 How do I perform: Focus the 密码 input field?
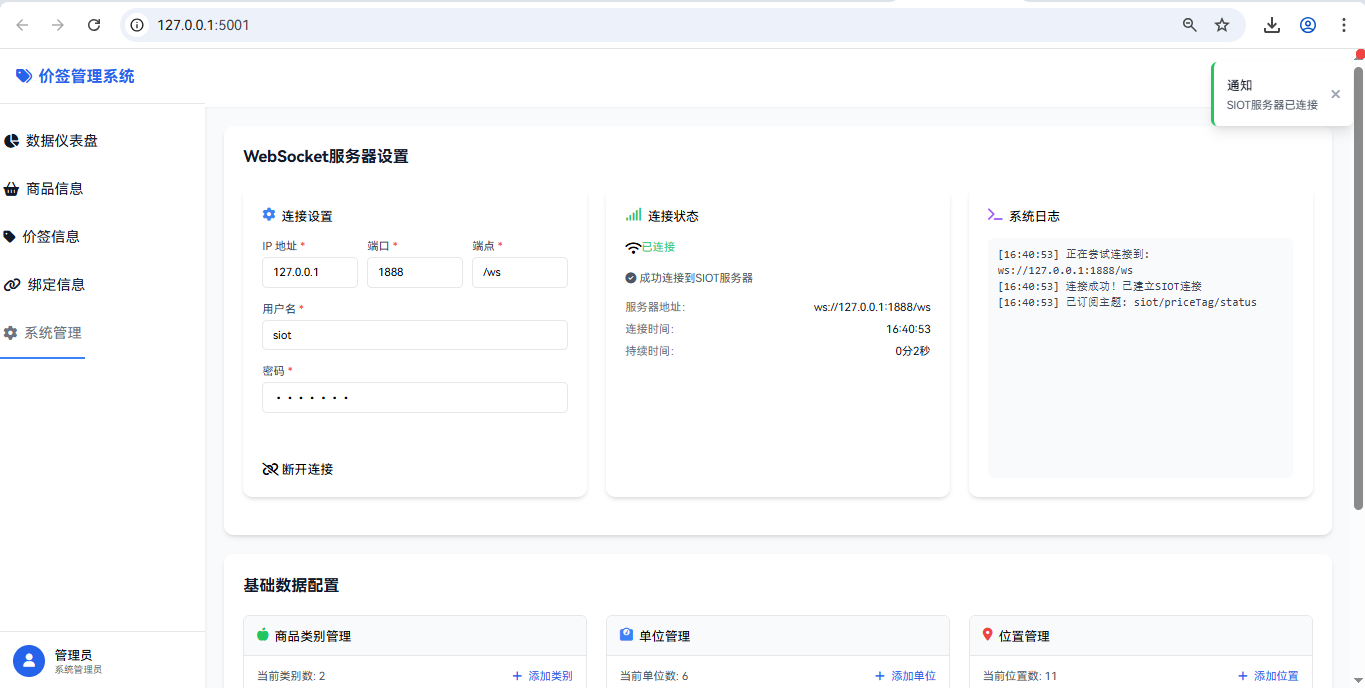(415, 397)
